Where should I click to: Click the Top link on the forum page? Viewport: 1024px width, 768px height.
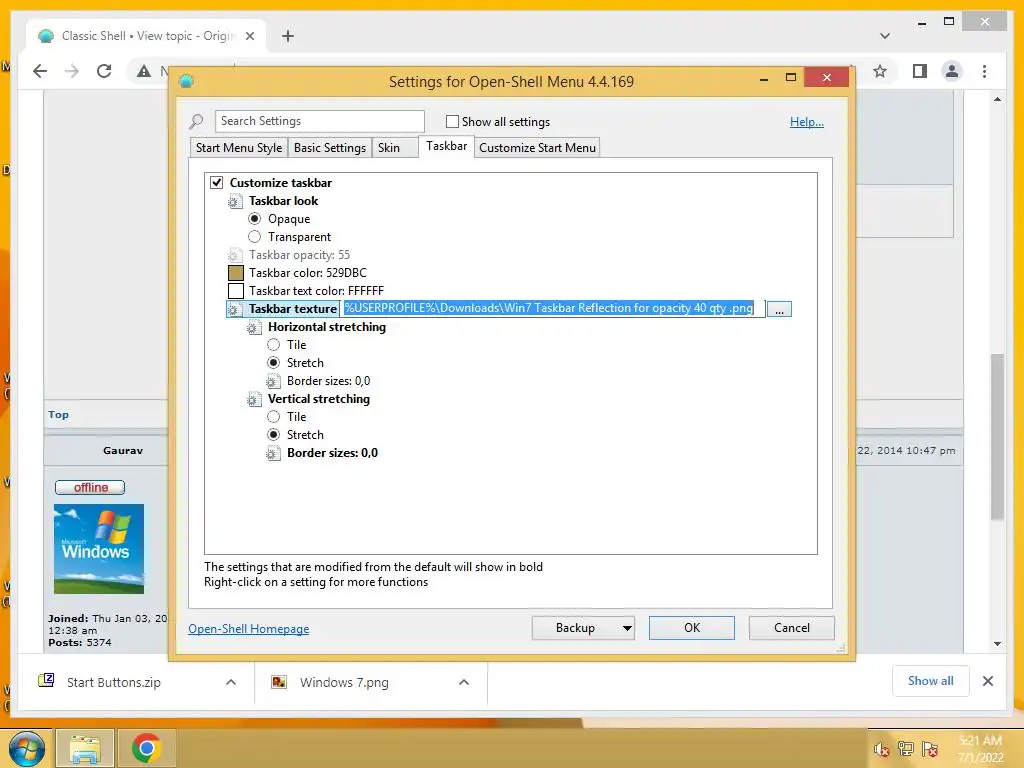click(x=58, y=415)
